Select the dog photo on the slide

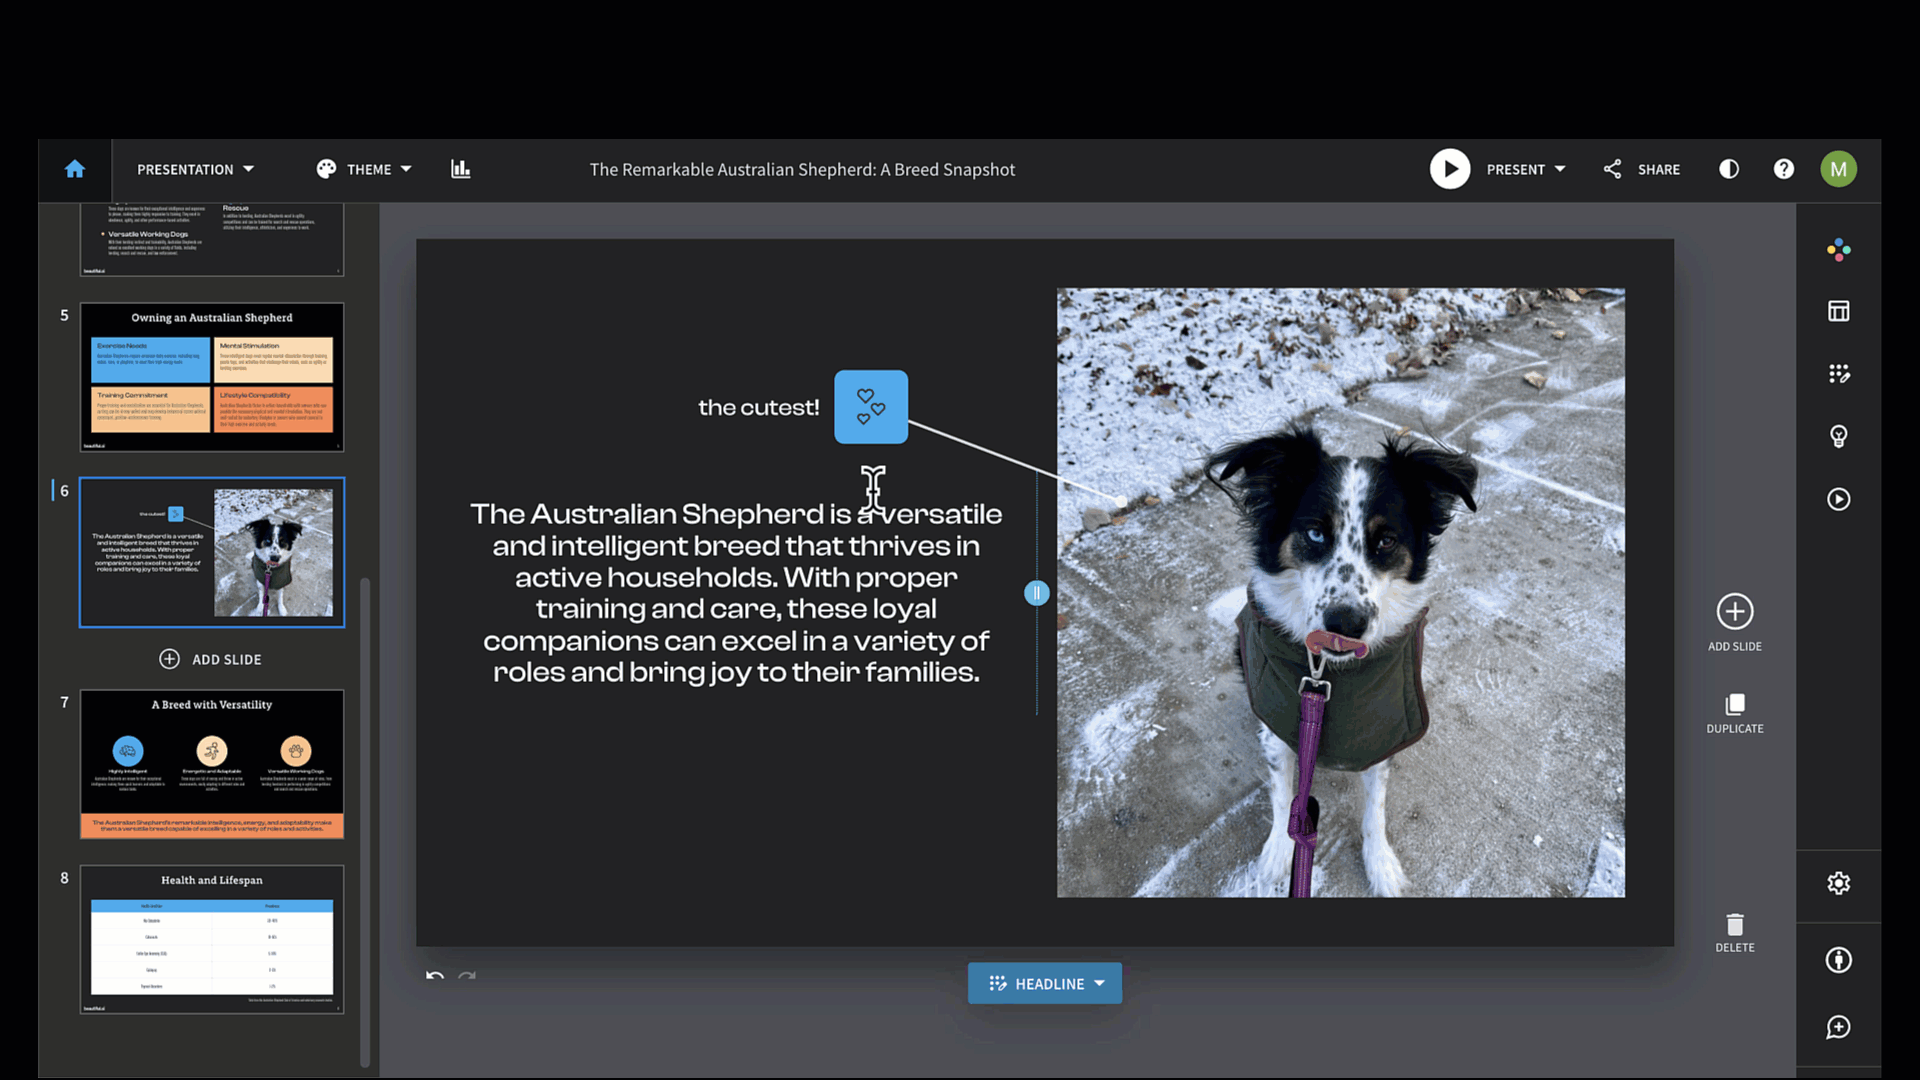(1341, 593)
